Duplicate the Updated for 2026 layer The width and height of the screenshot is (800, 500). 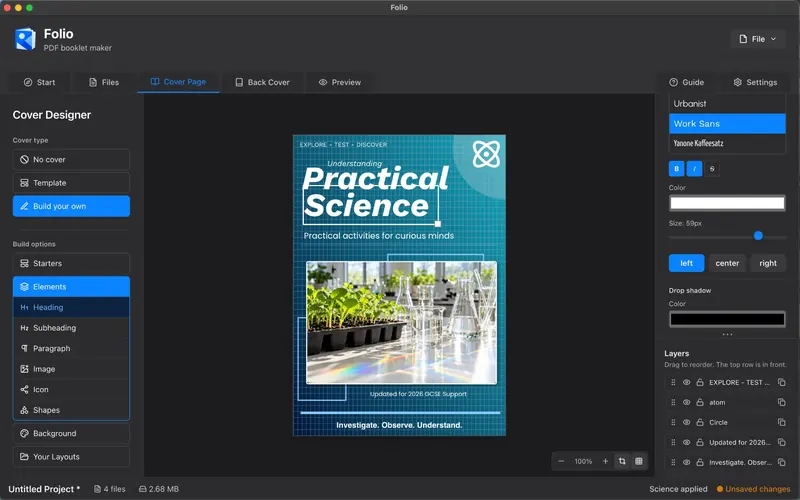click(x=781, y=442)
